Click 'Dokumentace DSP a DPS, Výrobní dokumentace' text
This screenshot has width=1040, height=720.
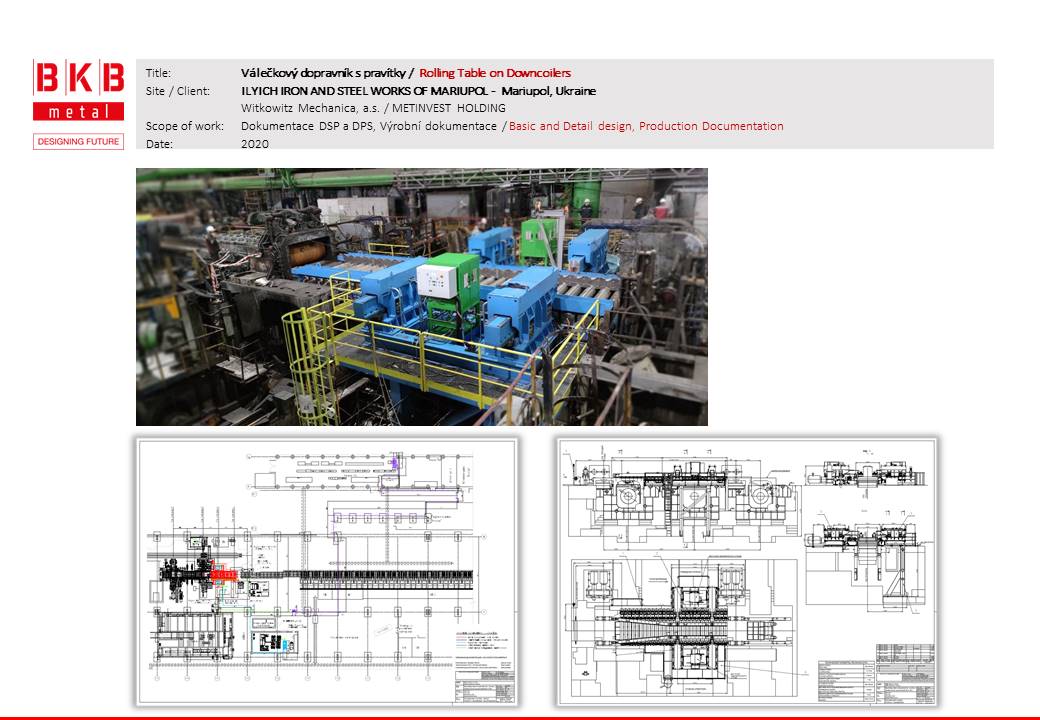pos(369,126)
